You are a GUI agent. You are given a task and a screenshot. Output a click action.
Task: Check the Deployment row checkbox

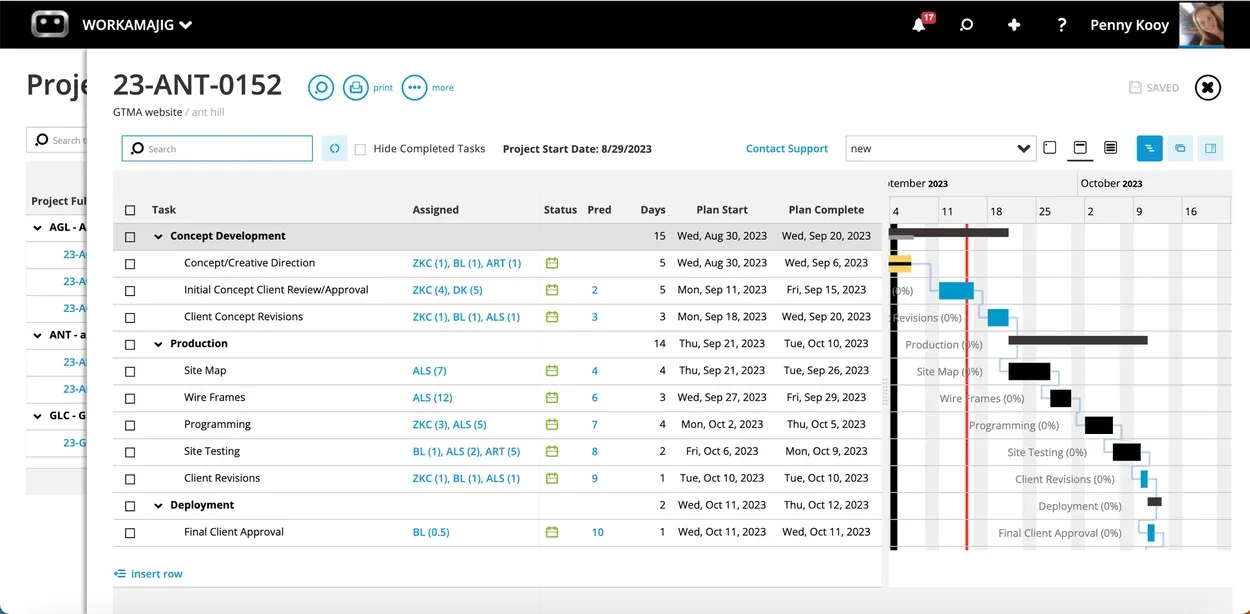(x=130, y=507)
